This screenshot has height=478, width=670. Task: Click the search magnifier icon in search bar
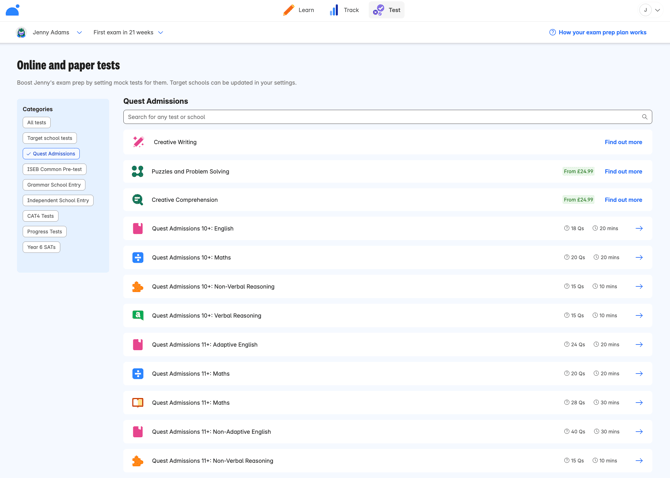click(644, 117)
